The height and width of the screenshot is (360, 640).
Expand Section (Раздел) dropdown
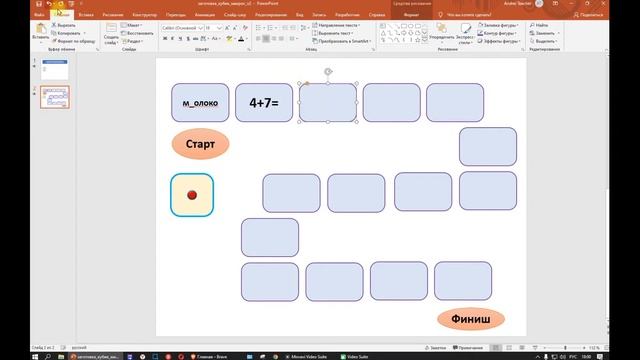(x=132, y=41)
